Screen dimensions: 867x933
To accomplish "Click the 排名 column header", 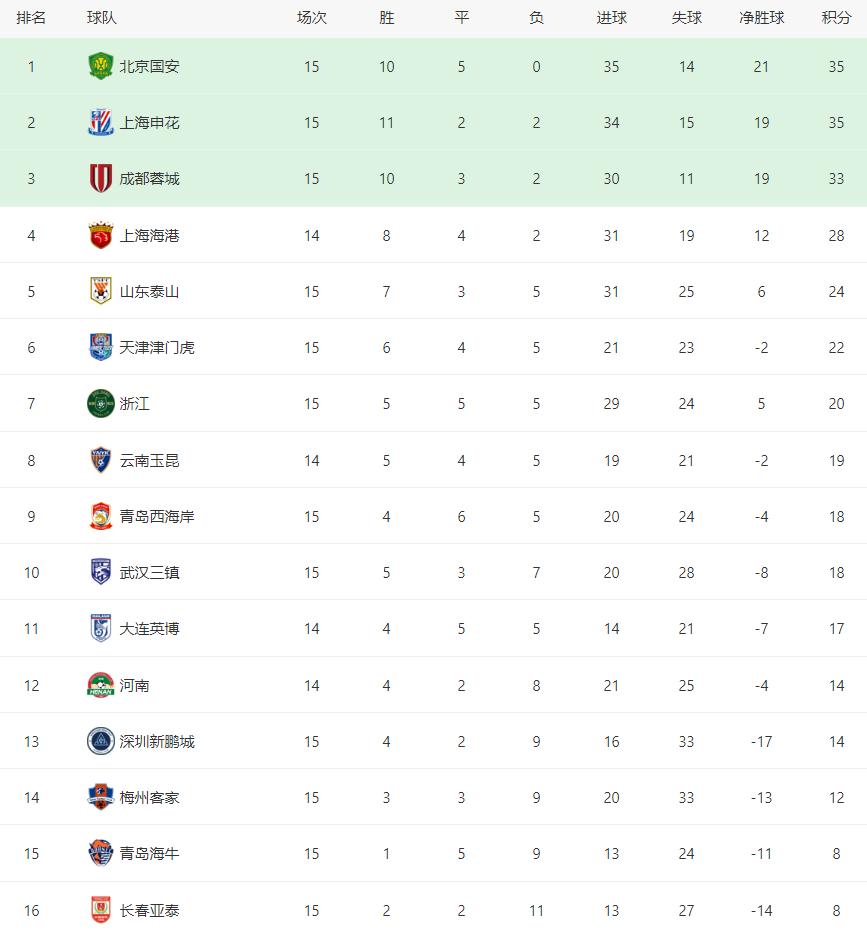I will click(31, 18).
